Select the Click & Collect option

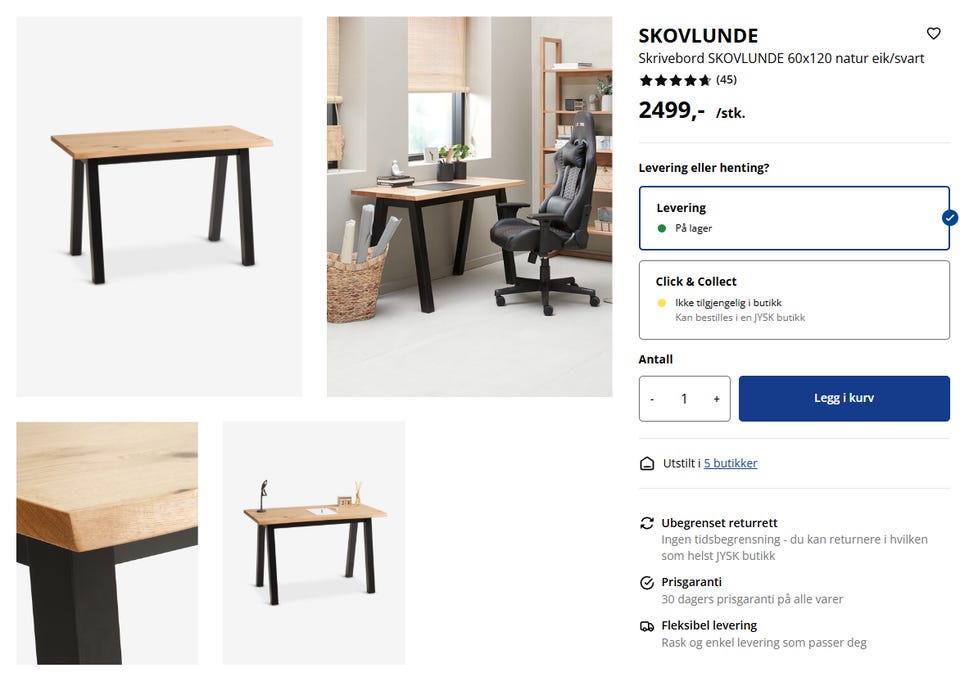click(794, 300)
